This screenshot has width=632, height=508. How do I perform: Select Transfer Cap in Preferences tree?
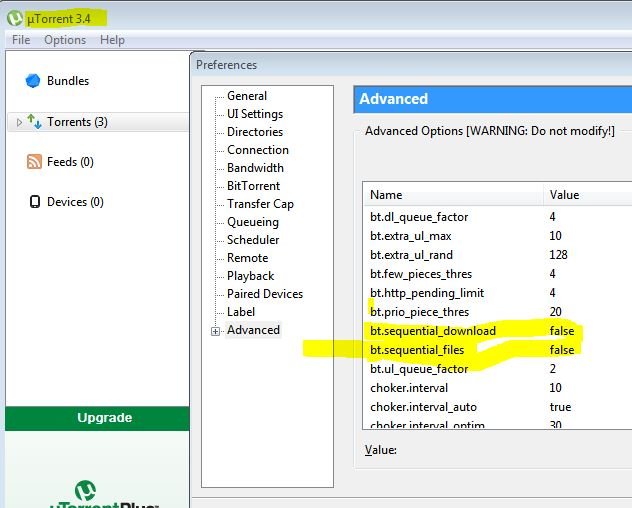point(260,204)
